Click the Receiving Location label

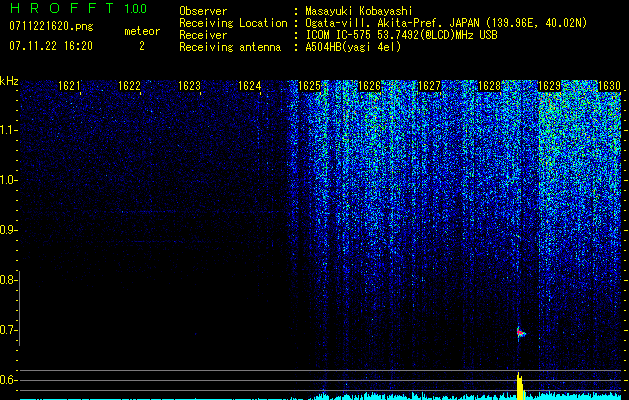click(233, 23)
